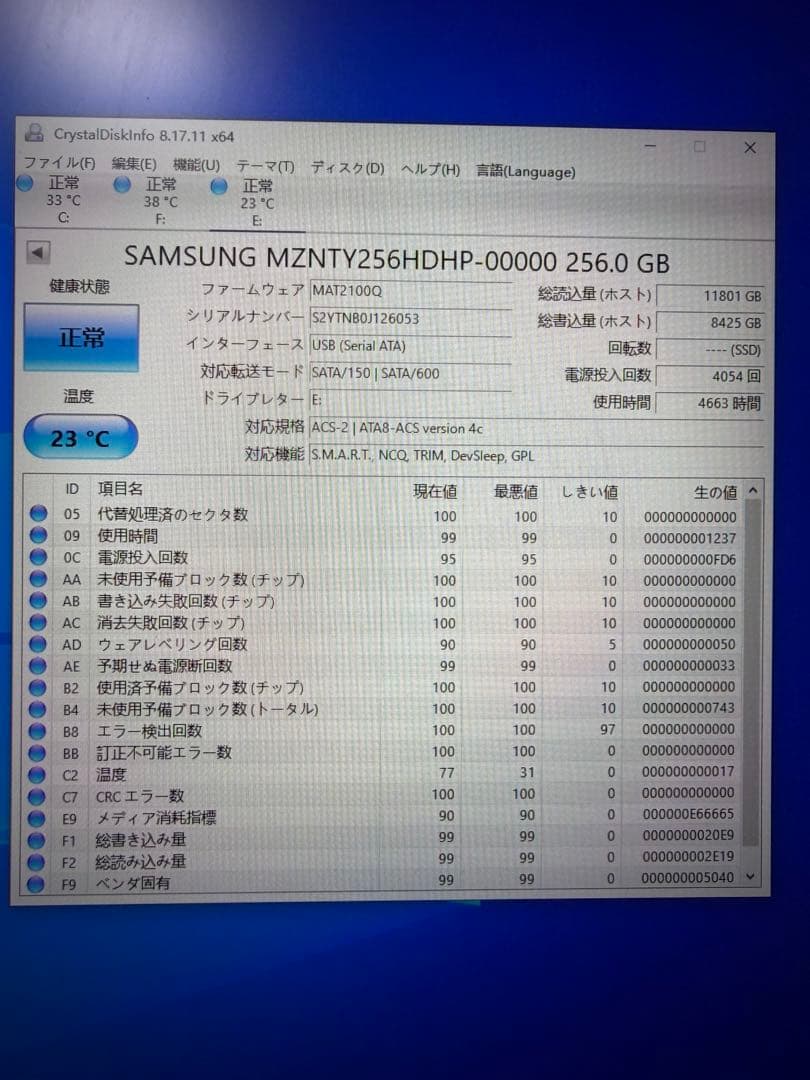The image size is (810, 1080).
Task: Click the previous disk arrow button
Action: click(x=38, y=252)
